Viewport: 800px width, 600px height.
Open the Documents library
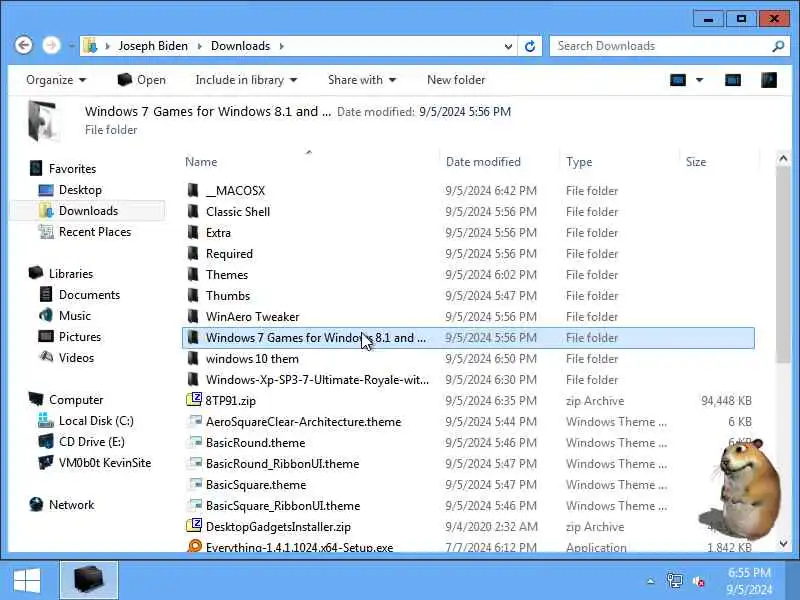point(89,294)
